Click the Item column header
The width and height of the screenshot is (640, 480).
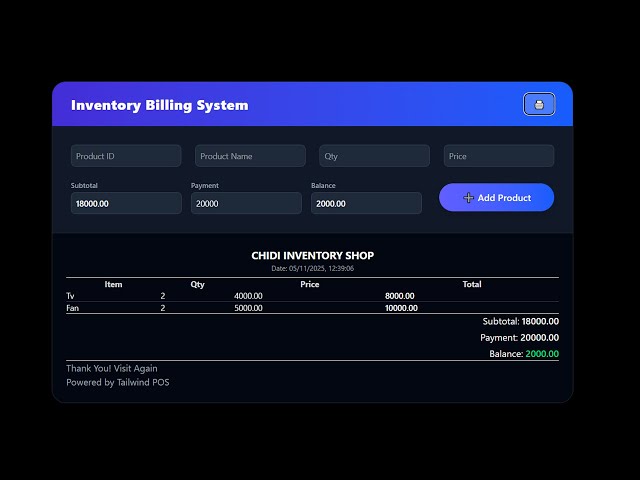pyautogui.click(x=114, y=284)
